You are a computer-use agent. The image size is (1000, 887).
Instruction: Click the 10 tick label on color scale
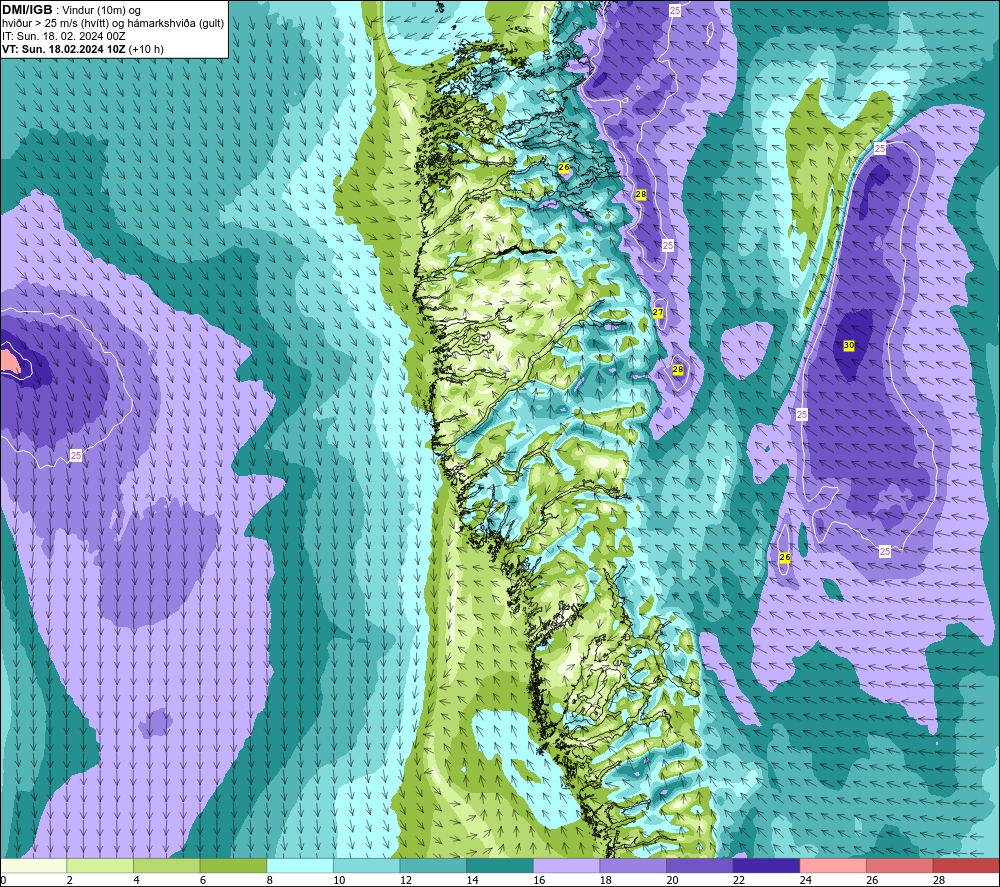pos(339,880)
